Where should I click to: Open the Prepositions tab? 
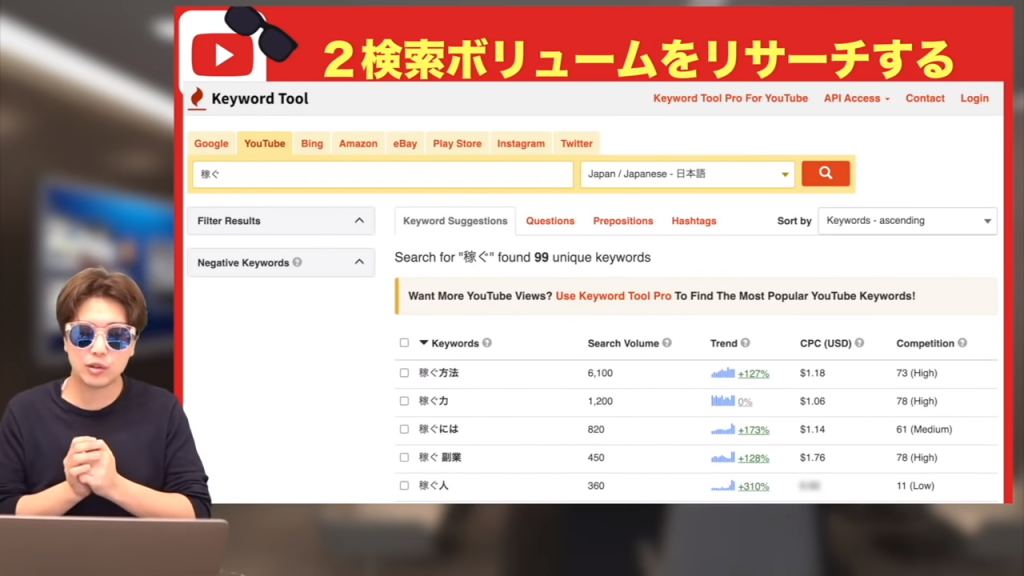click(x=623, y=221)
